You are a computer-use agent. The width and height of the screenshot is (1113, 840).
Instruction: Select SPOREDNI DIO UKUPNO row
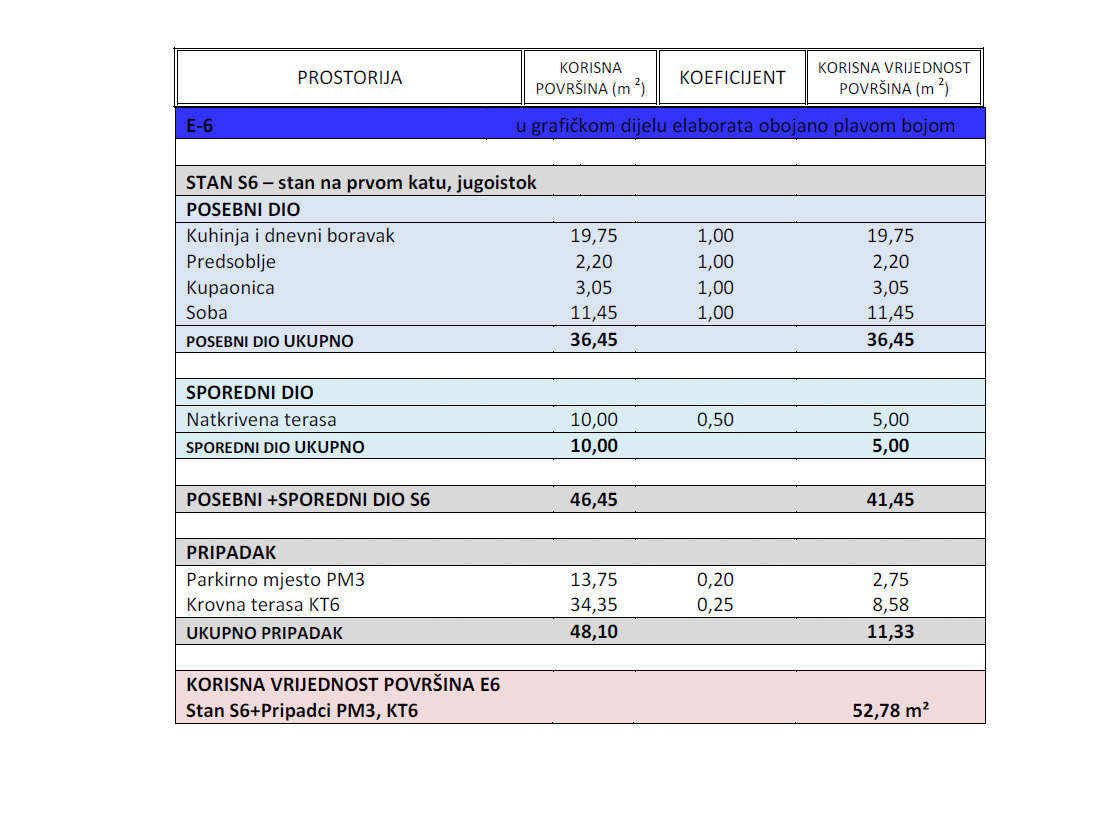[580, 446]
